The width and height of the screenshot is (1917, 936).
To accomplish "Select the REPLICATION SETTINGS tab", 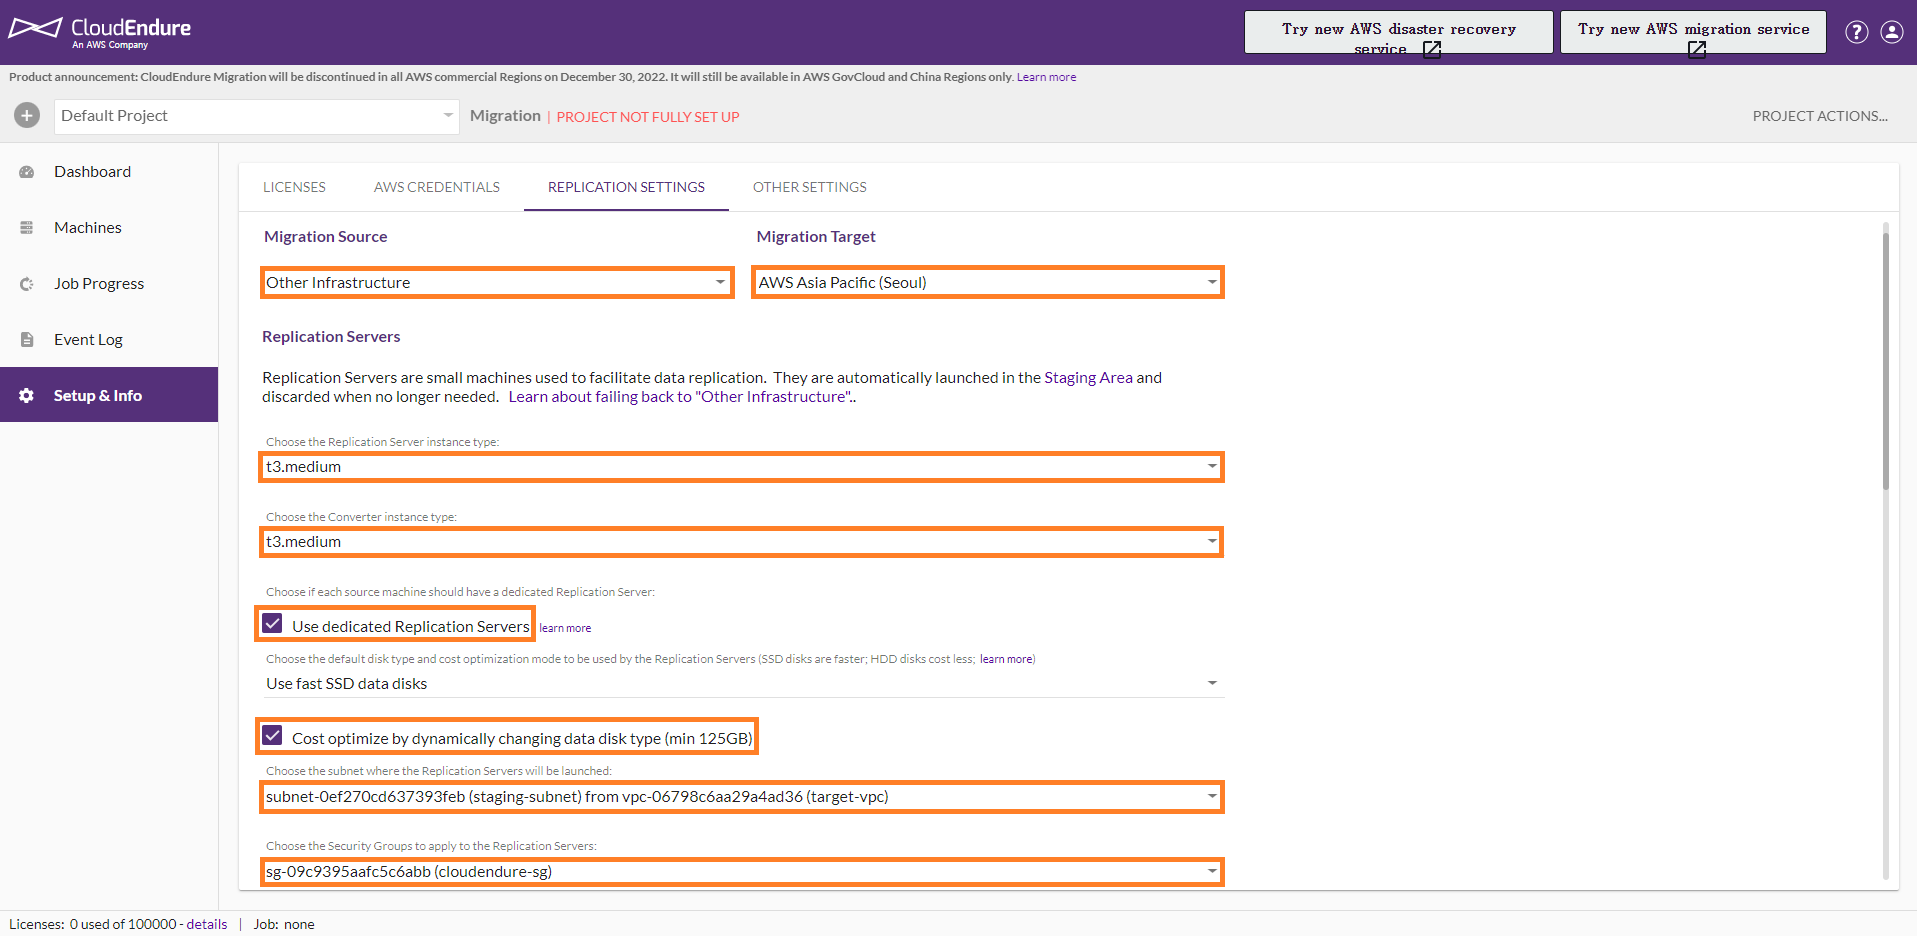I will click(626, 187).
